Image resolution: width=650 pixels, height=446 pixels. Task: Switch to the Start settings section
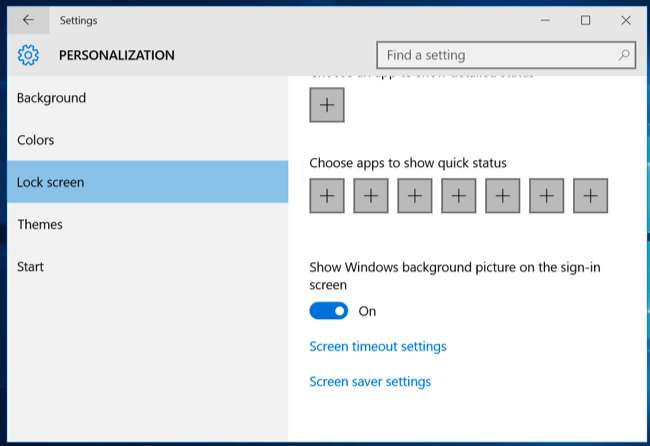[30, 266]
